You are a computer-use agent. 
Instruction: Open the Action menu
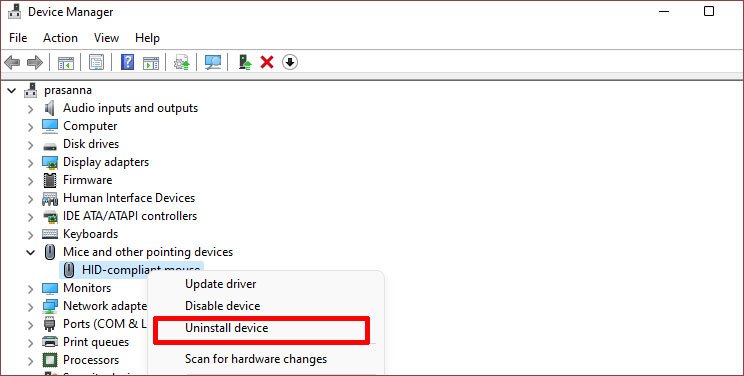60,38
